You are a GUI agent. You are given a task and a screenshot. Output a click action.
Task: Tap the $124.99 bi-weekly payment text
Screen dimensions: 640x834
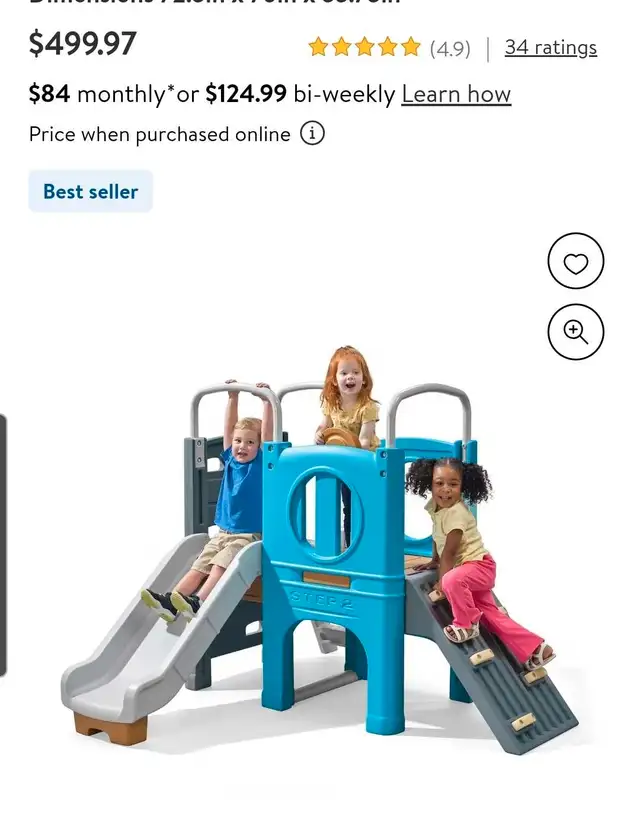click(x=301, y=94)
